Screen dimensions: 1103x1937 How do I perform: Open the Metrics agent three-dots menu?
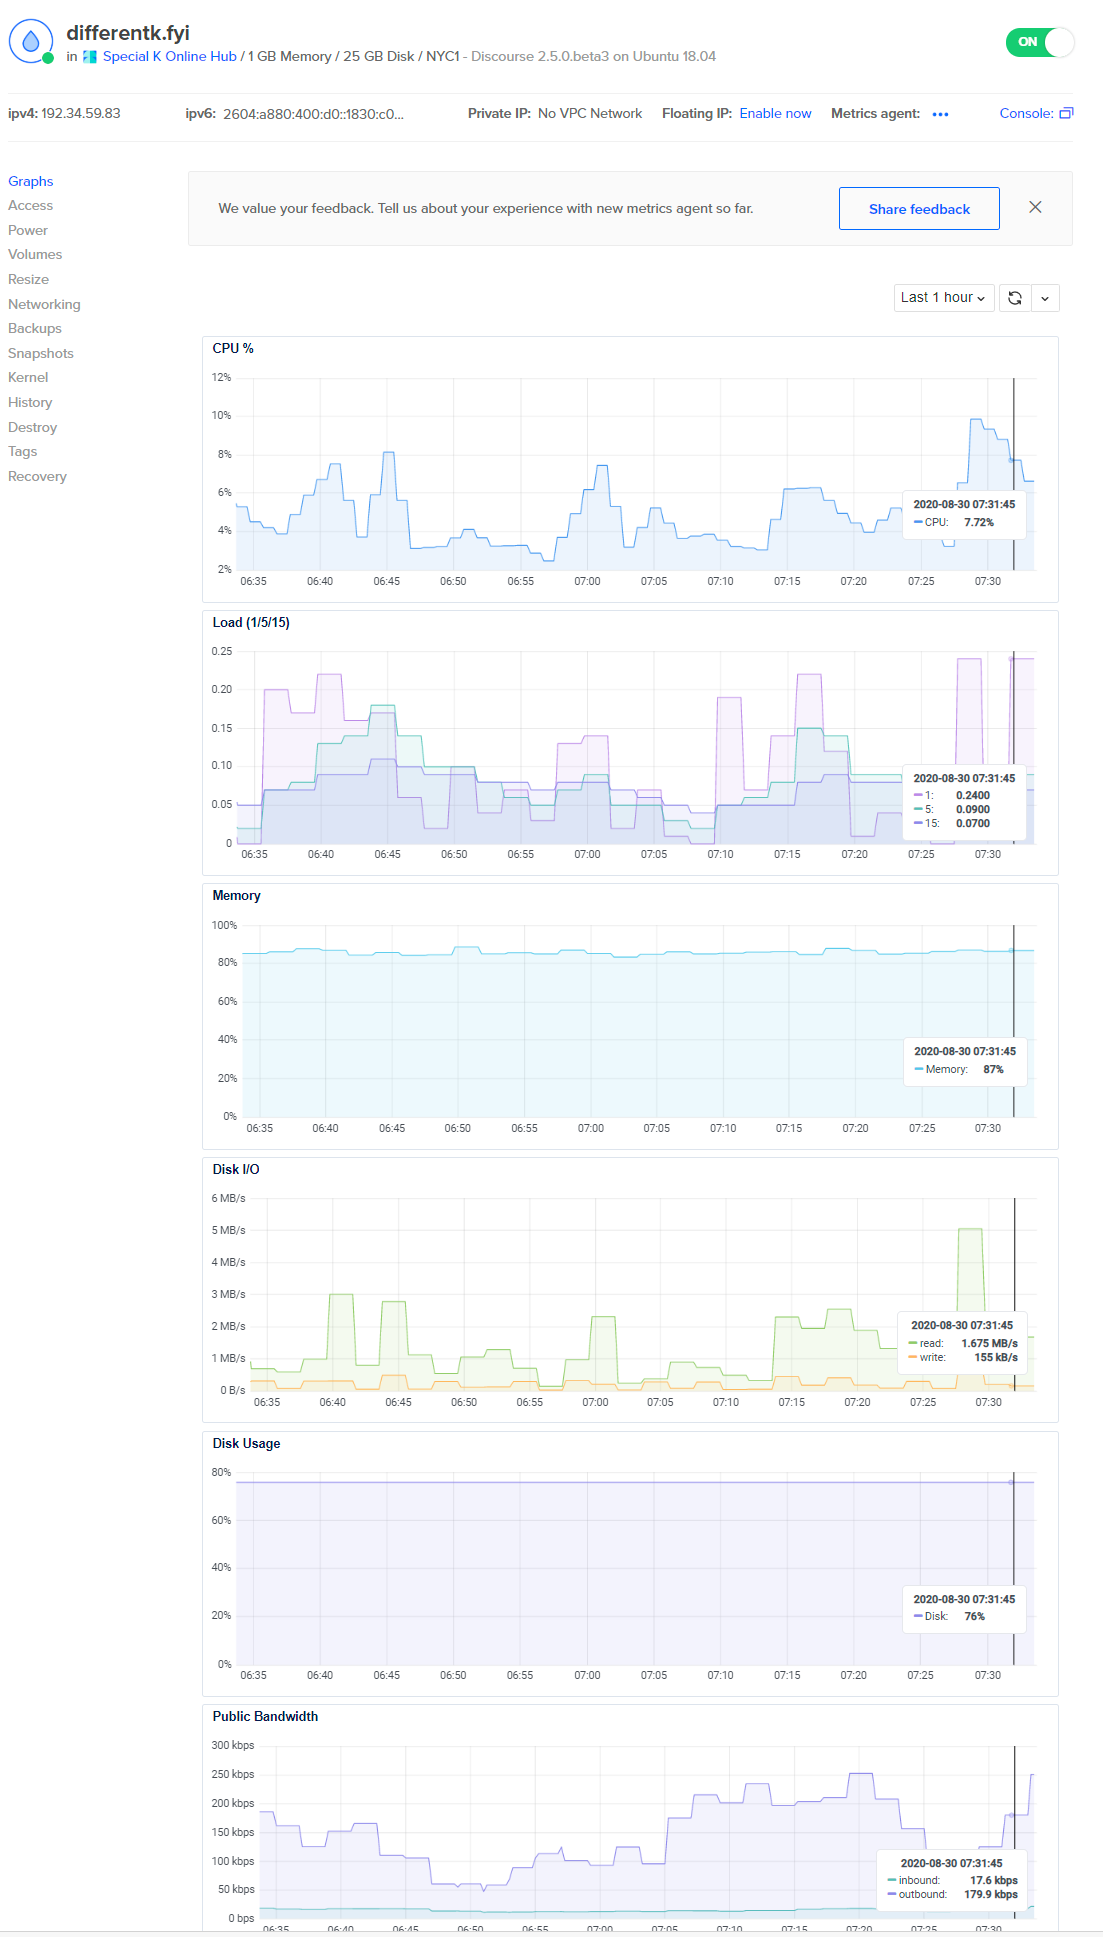(940, 114)
